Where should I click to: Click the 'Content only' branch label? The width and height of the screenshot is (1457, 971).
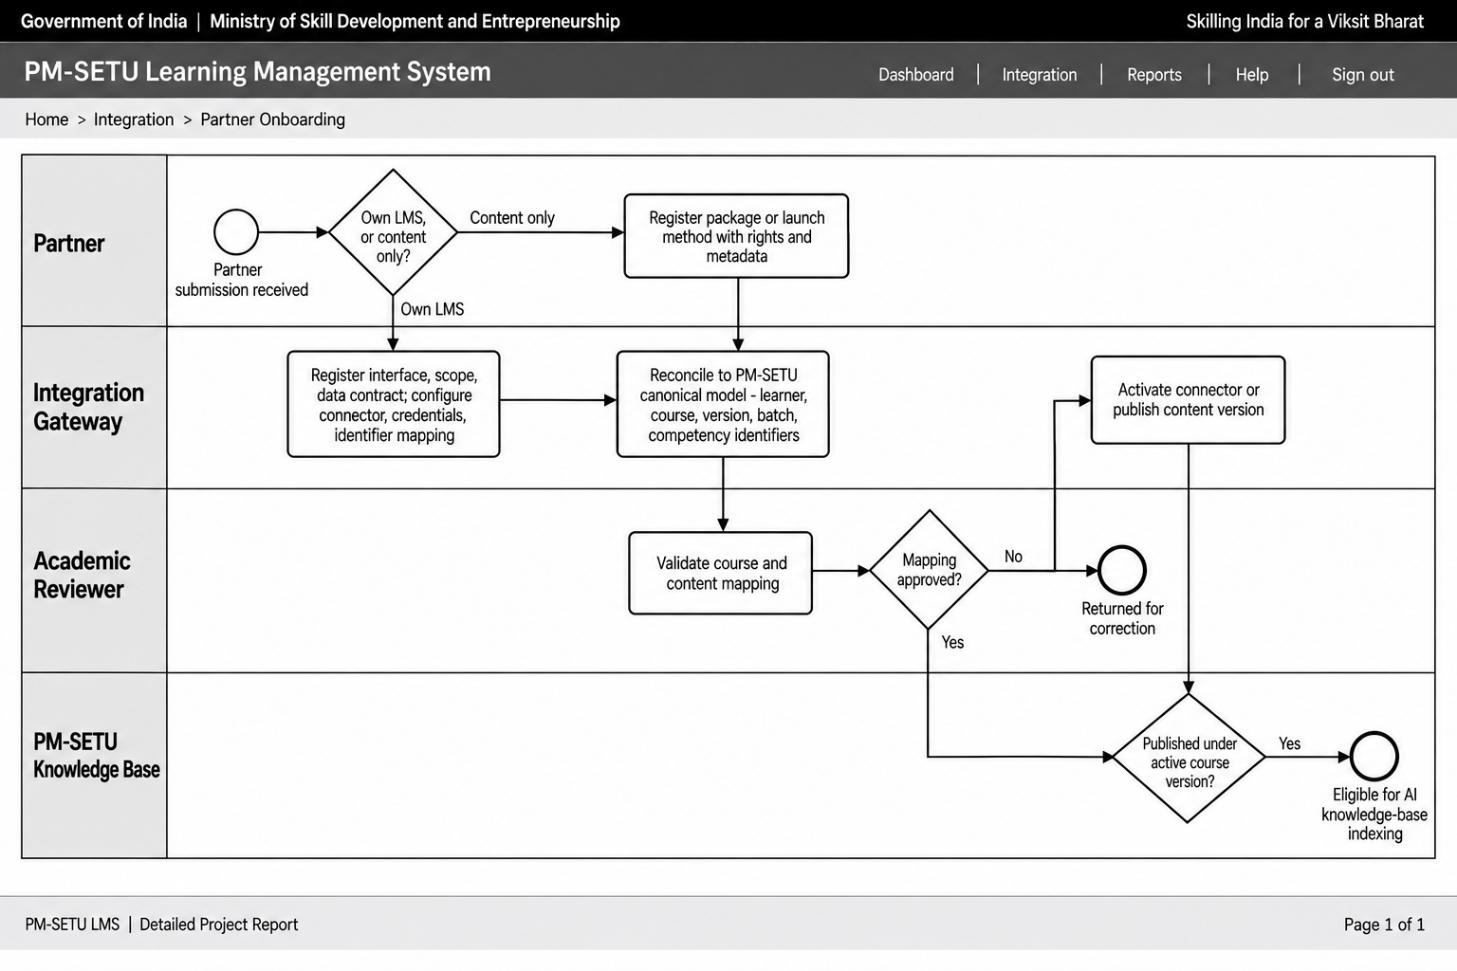coord(512,218)
